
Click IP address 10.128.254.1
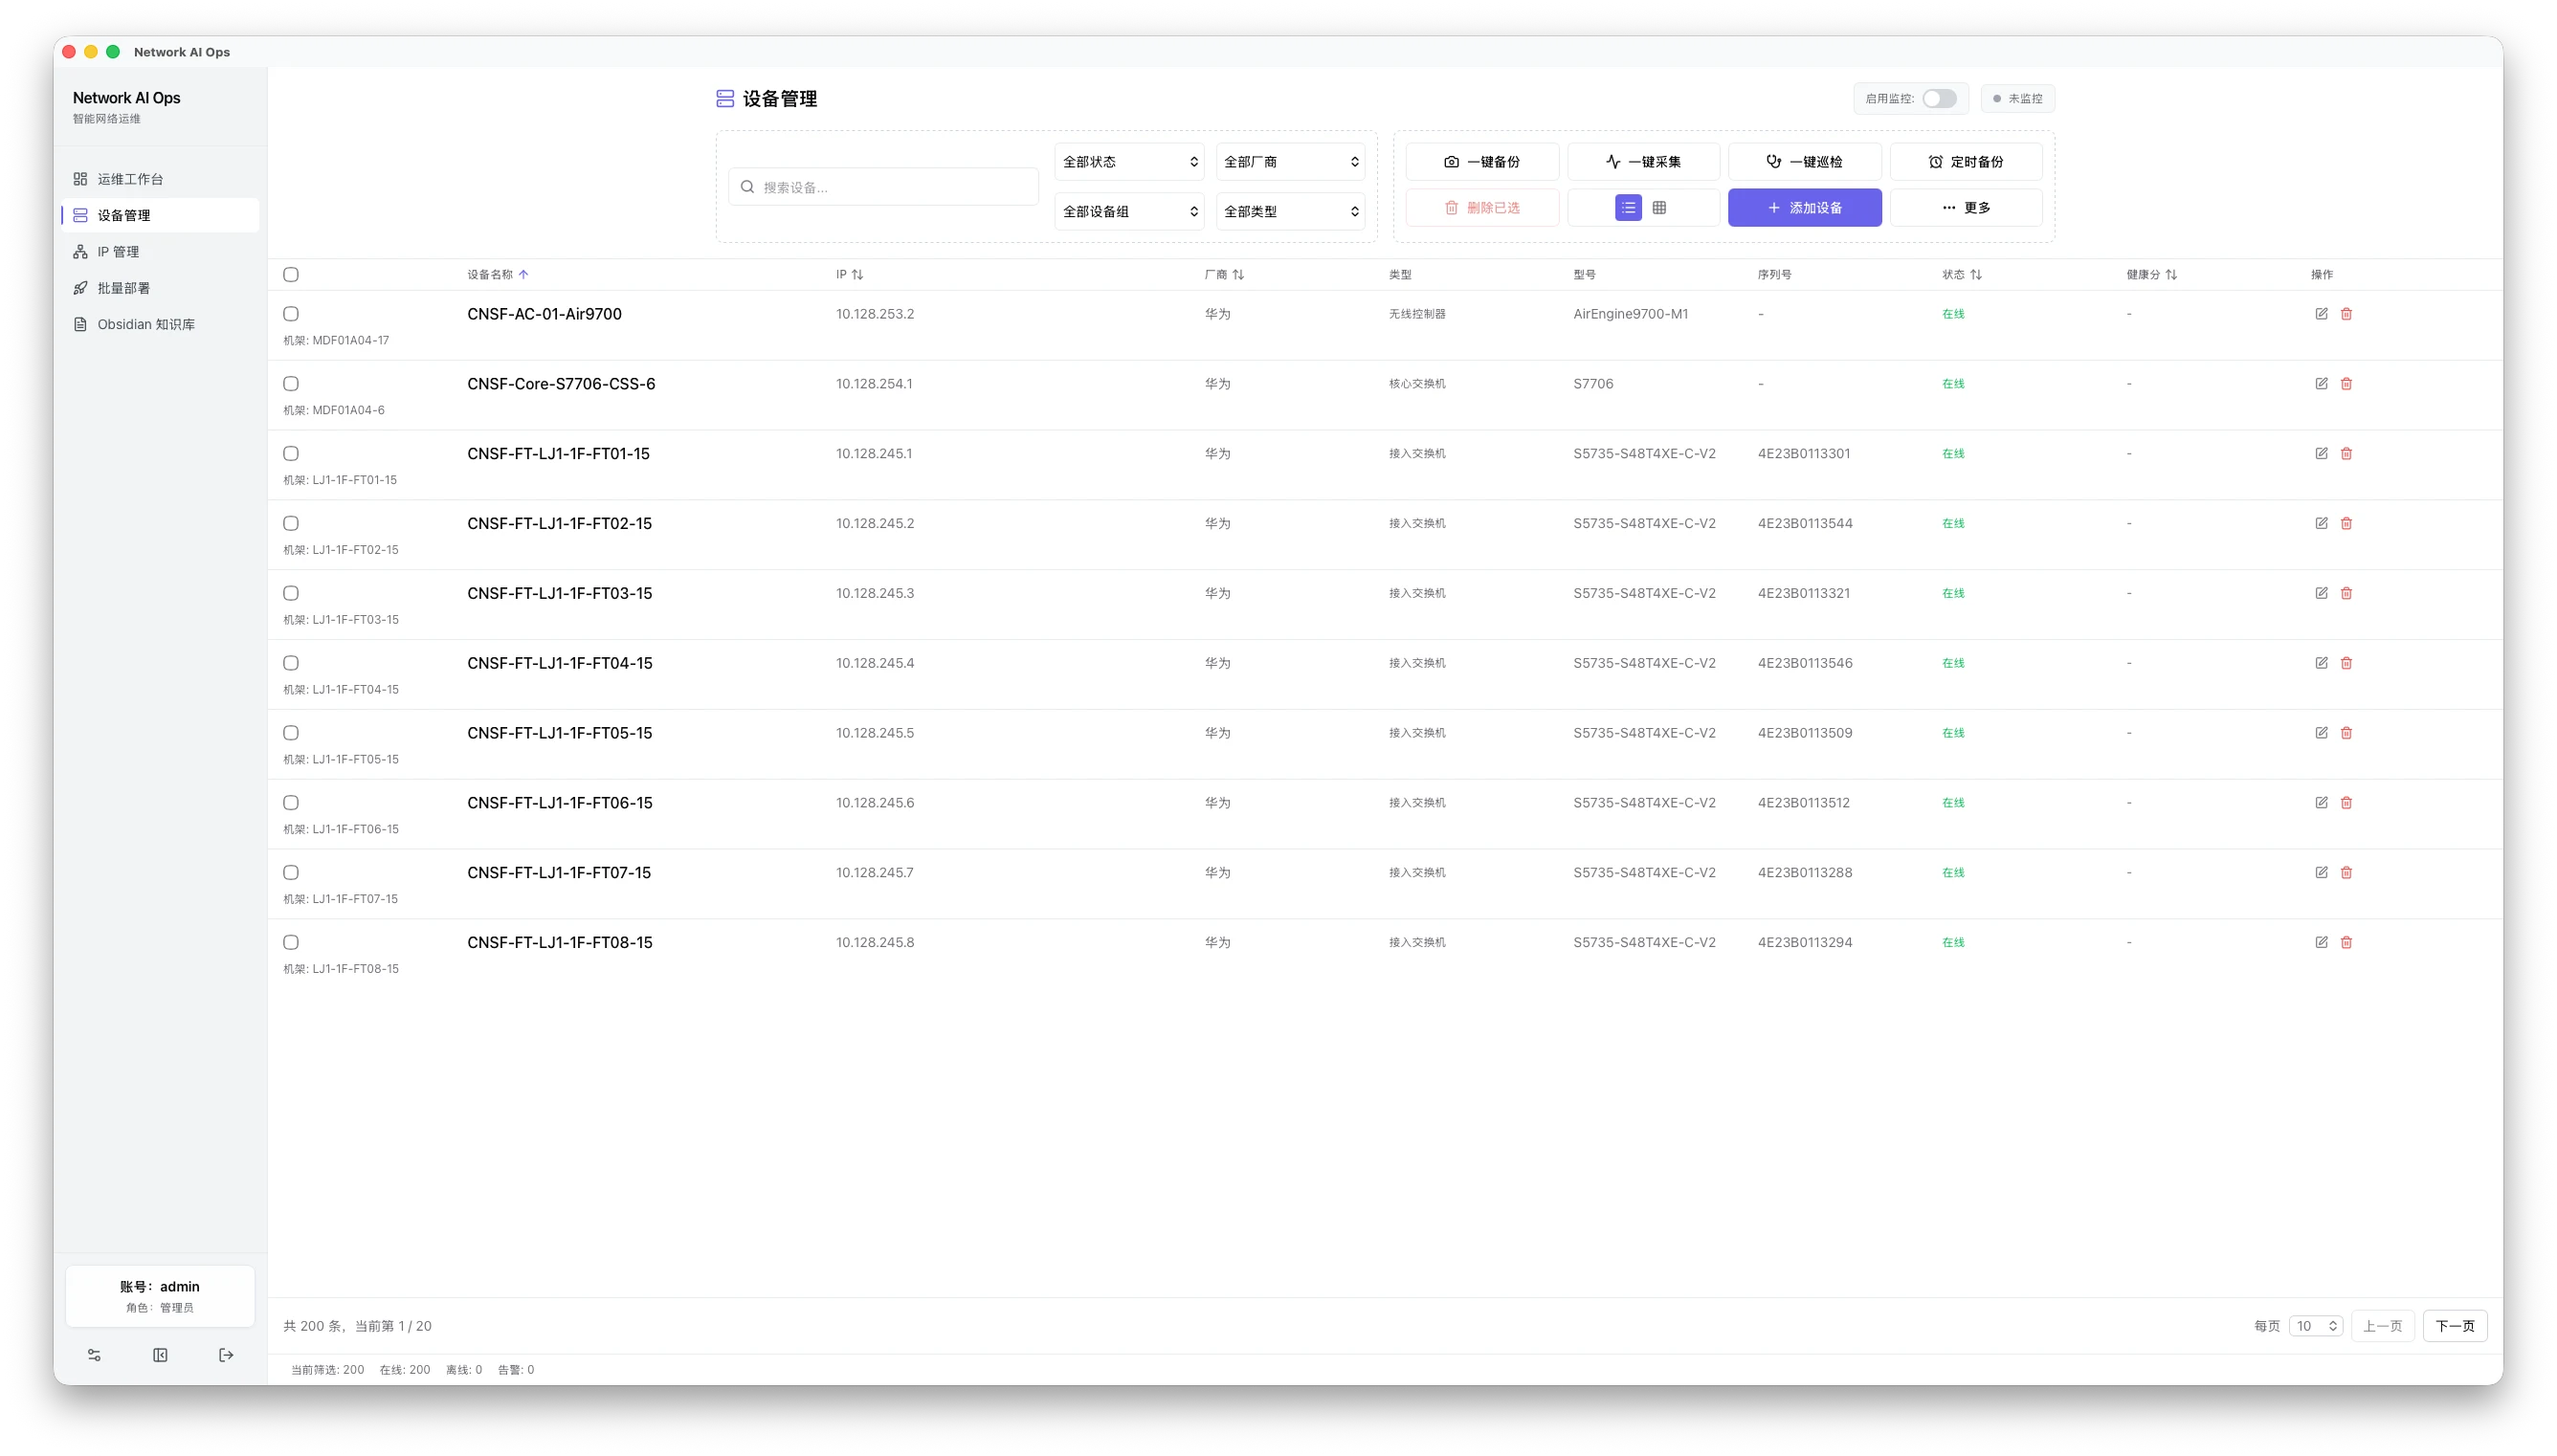(874, 384)
